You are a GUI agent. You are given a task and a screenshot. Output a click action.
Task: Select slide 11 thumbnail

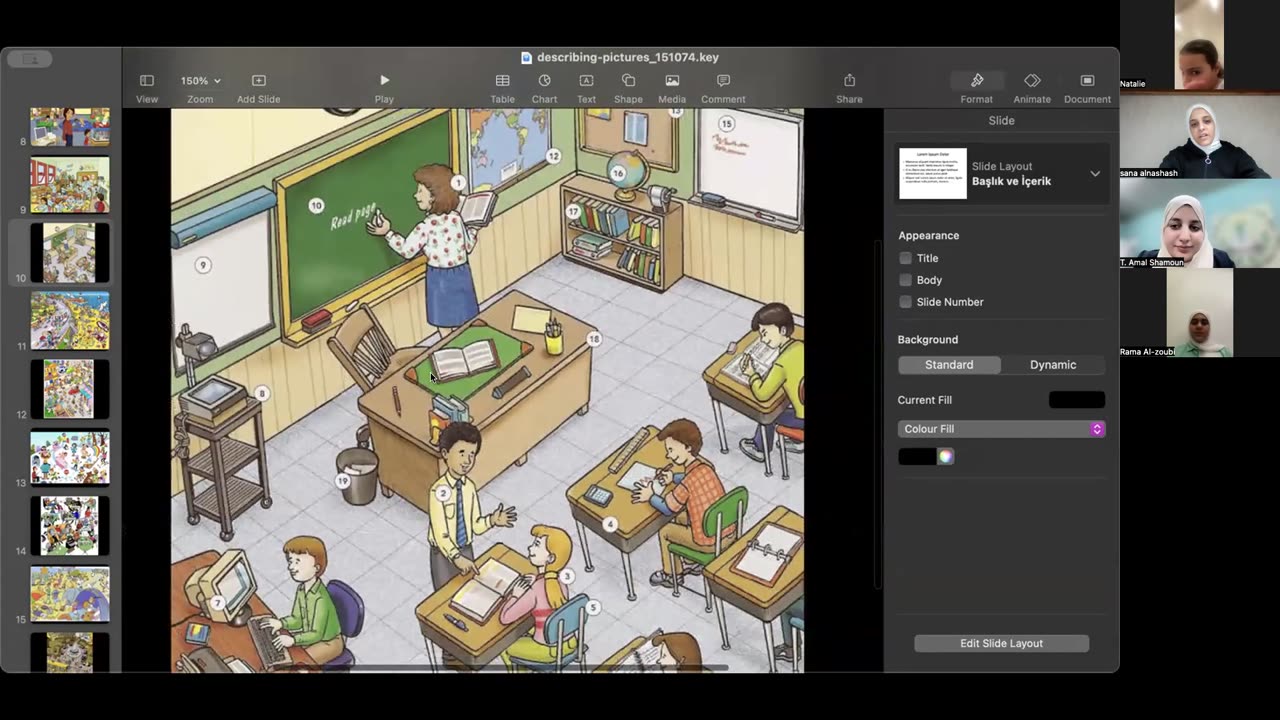70,320
